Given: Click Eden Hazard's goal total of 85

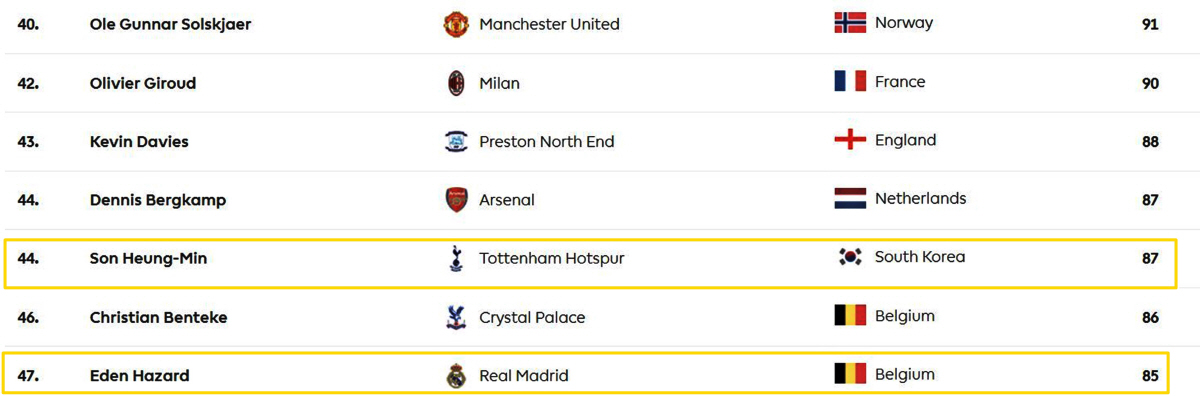Looking at the screenshot, I should (1150, 376).
